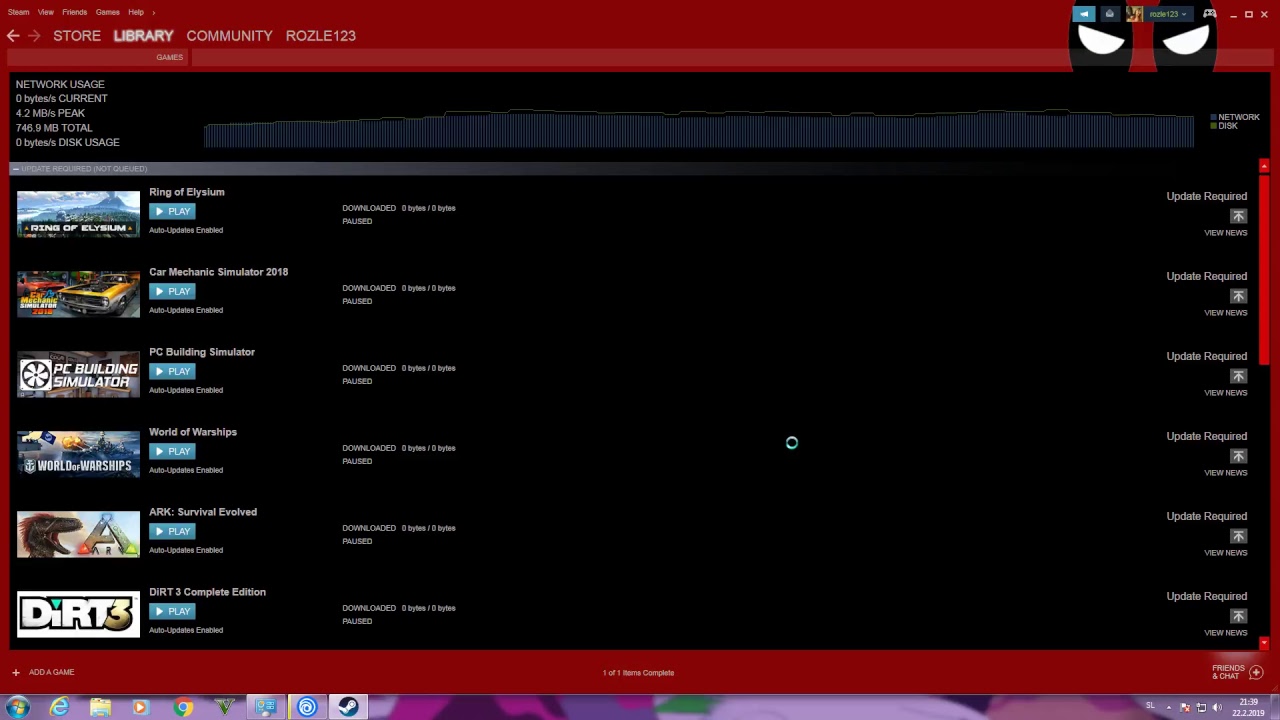Open Windows Start menu orb
Screen dimensions: 1280x720
[17, 707]
